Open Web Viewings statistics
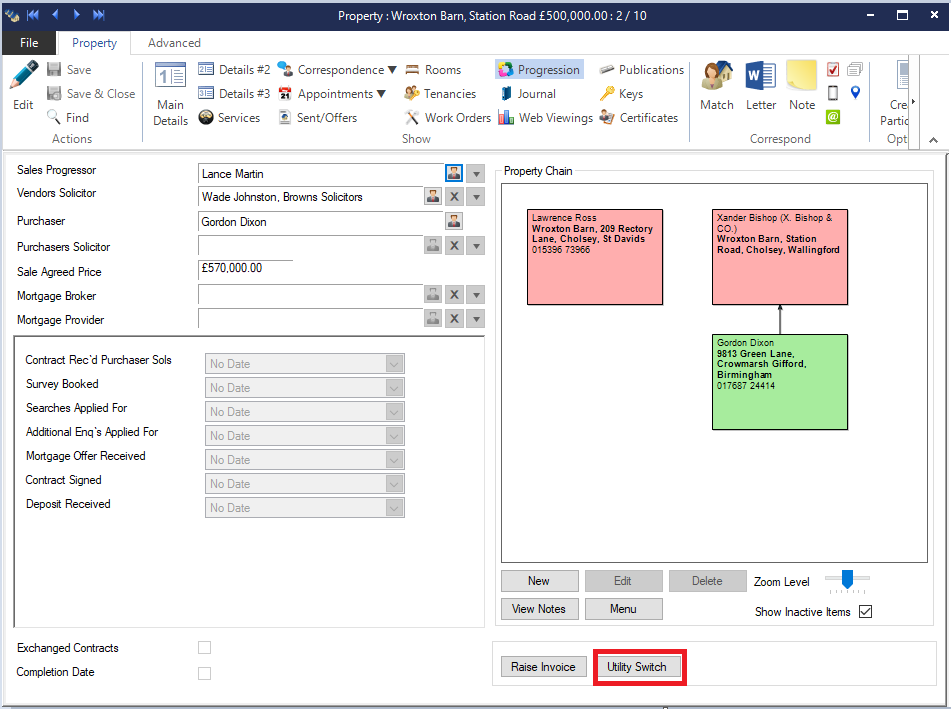 click(545, 118)
